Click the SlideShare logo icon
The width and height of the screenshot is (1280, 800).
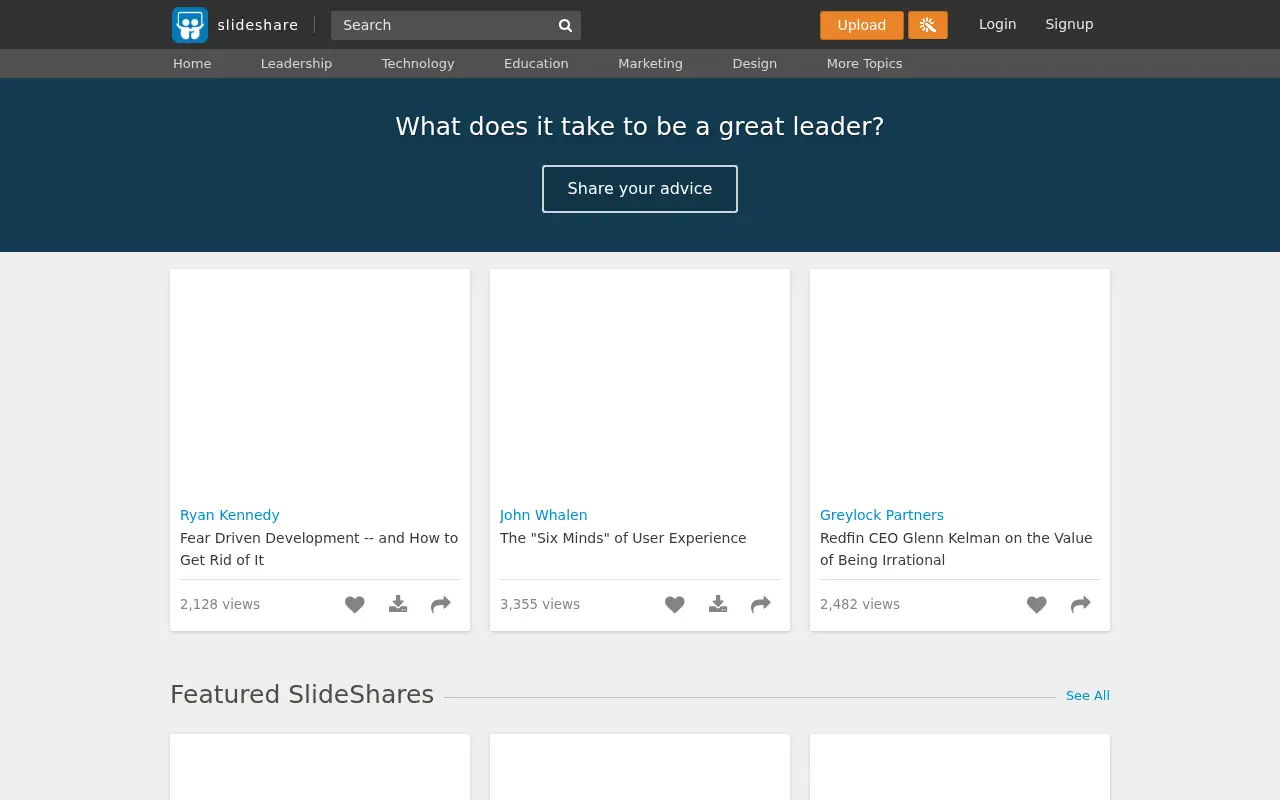[x=190, y=25]
